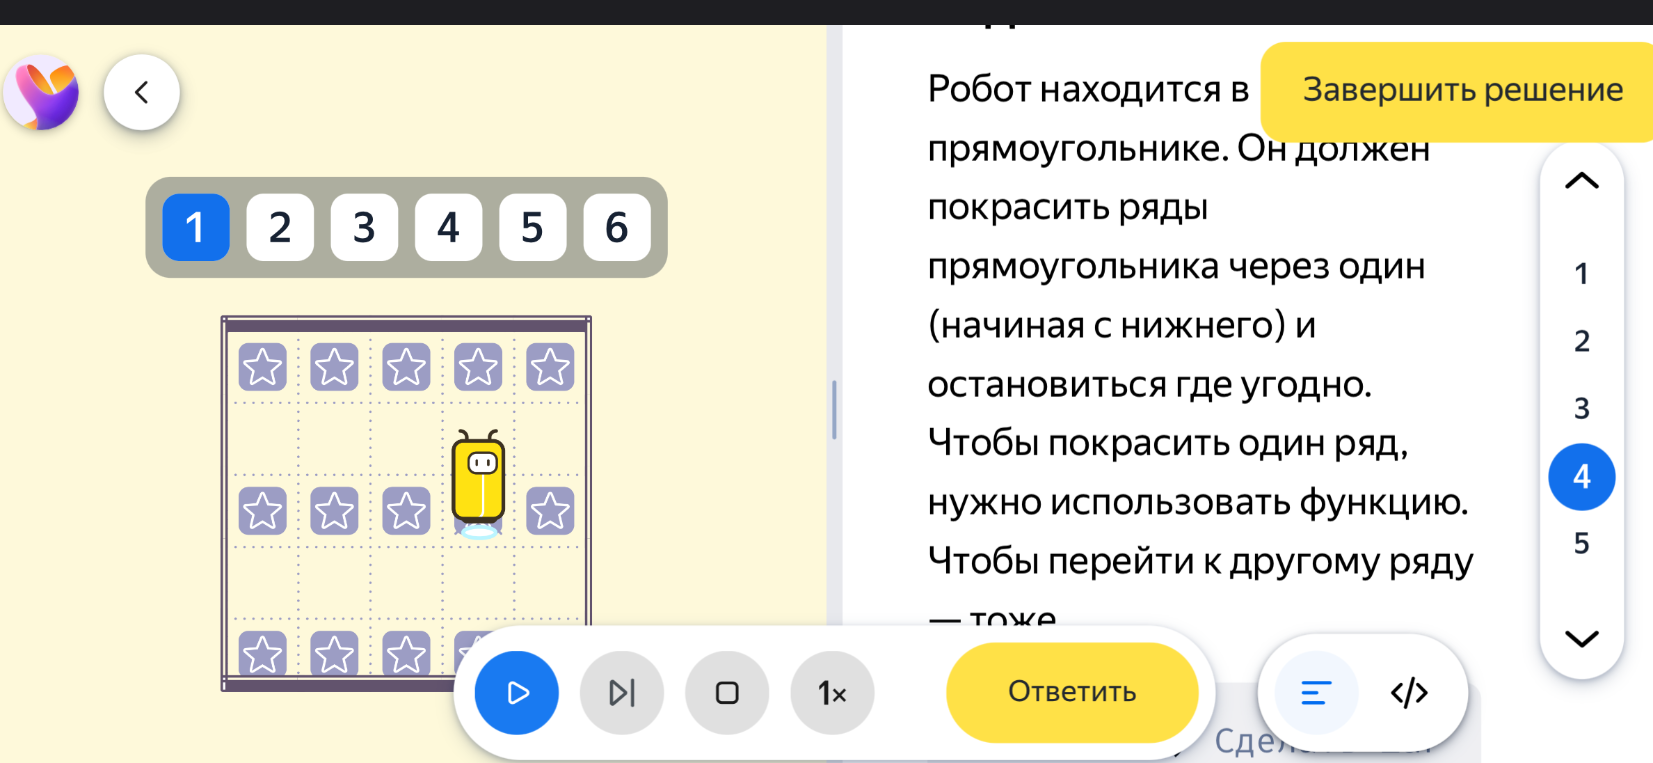Click bottom row leftmost star cell
This screenshot has width=1653, height=763.
click(263, 655)
